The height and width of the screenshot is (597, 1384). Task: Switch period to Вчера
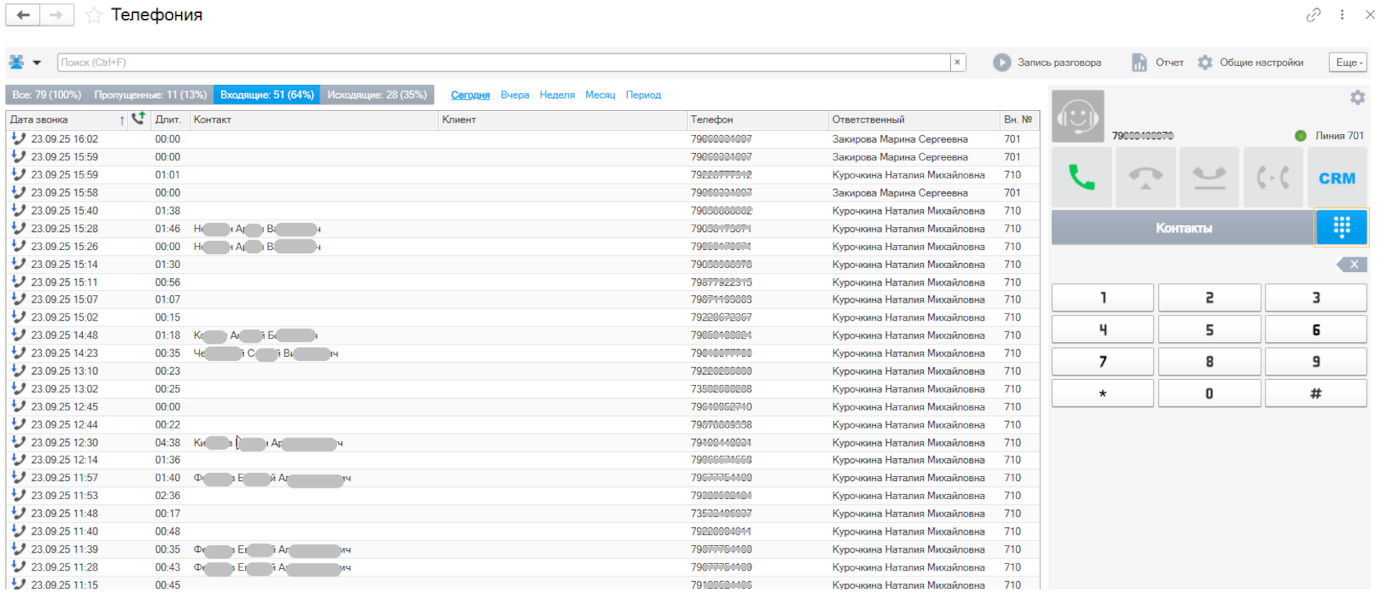point(514,95)
